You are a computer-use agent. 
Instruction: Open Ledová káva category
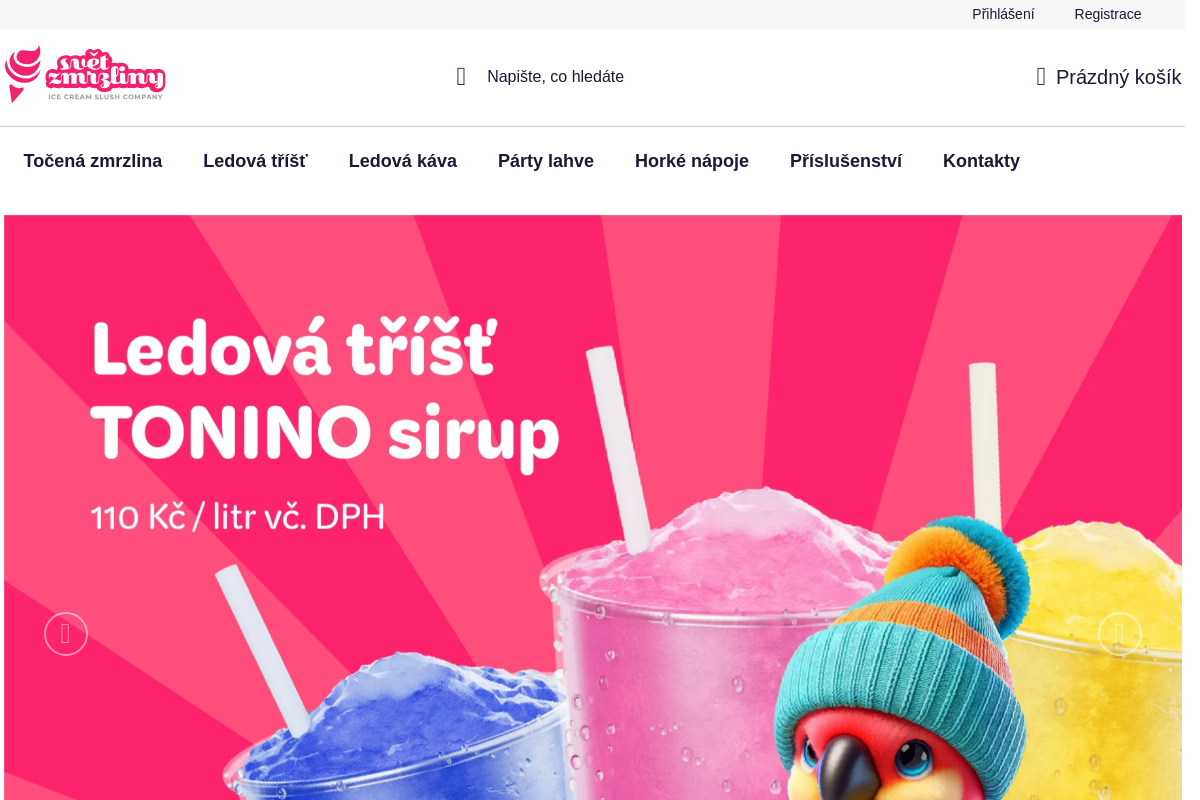[x=403, y=161]
